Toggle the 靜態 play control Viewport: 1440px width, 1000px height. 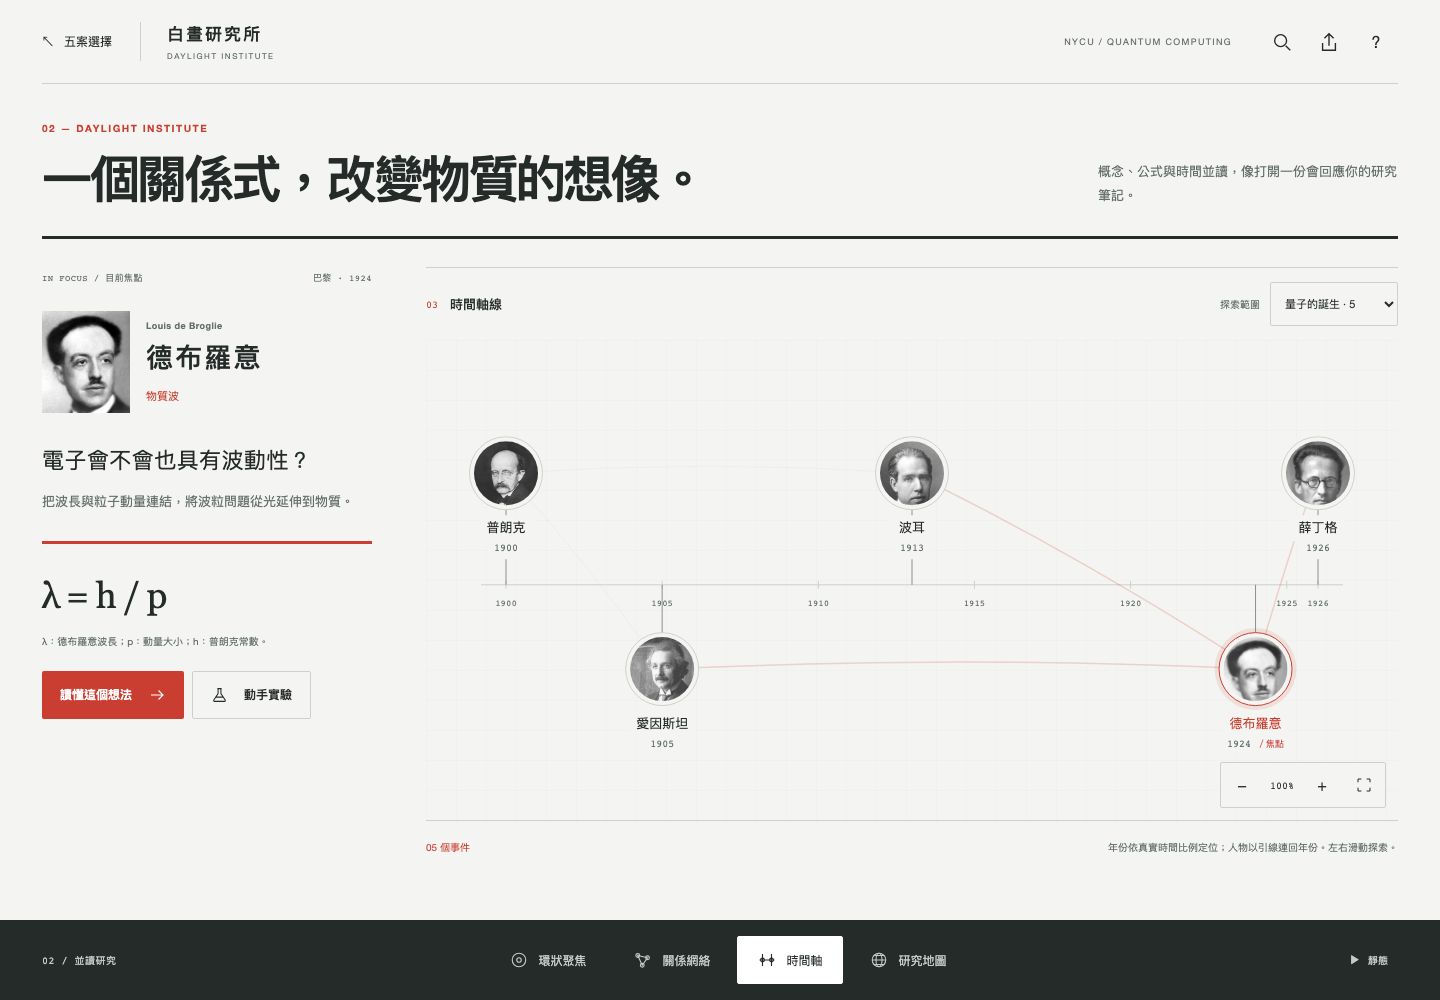point(1369,960)
